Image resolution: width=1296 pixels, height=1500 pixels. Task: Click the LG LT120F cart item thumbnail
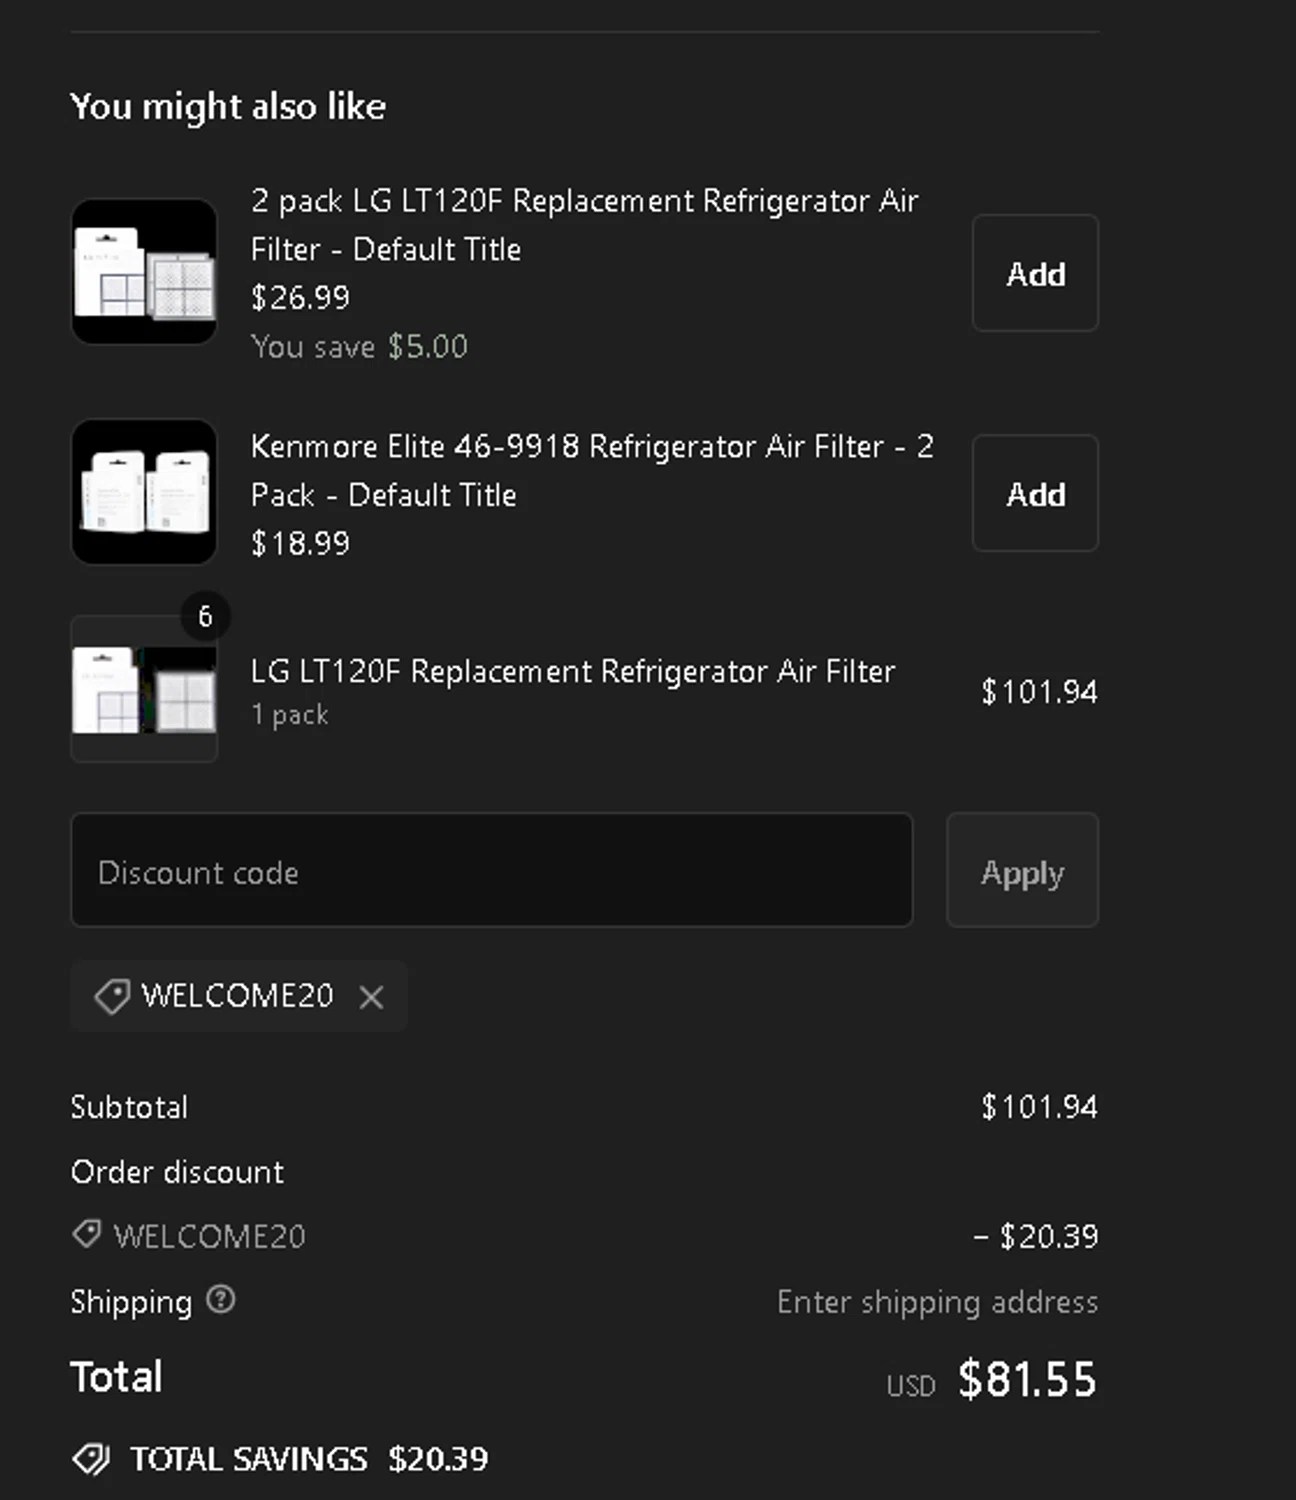144,690
